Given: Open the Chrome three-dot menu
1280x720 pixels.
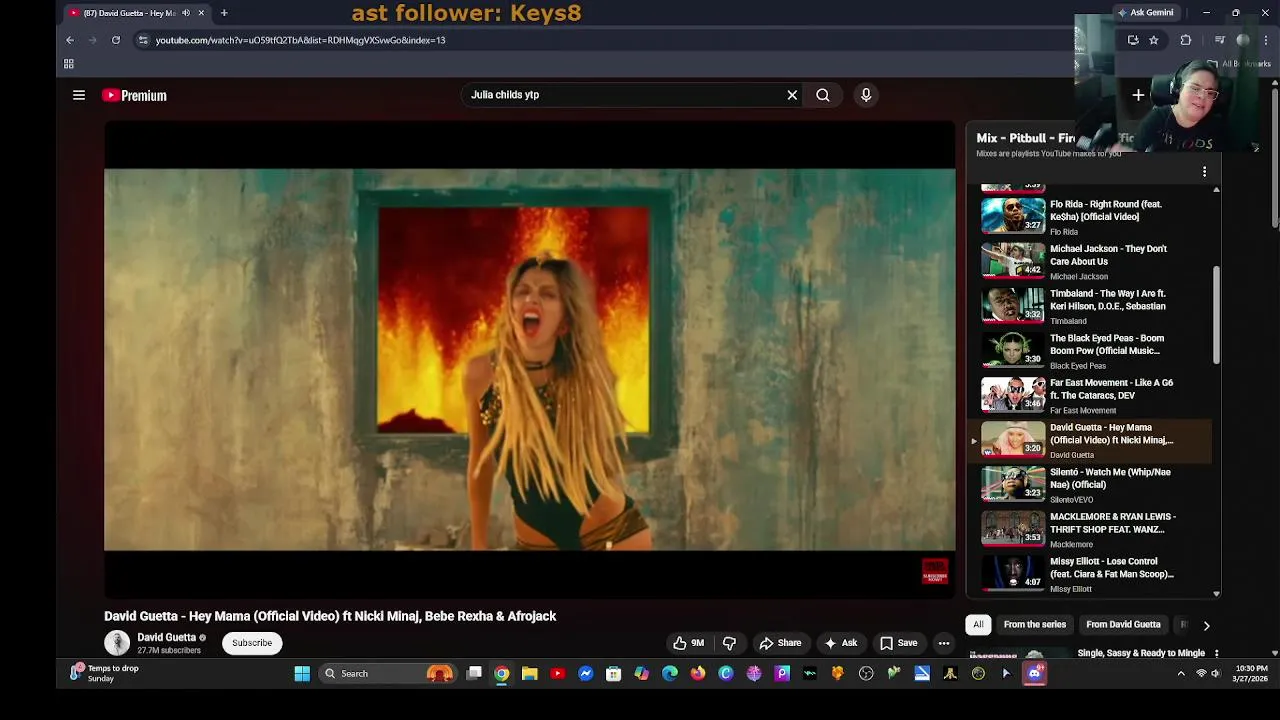Looking at the screenshot, I should pyautogui.click(x=1267, y=40).
